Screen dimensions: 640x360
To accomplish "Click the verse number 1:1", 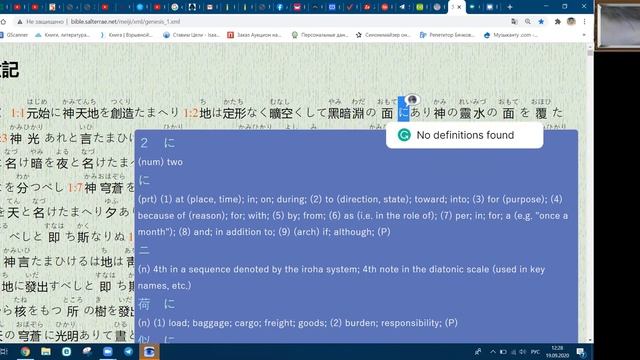I will (18, 113).
